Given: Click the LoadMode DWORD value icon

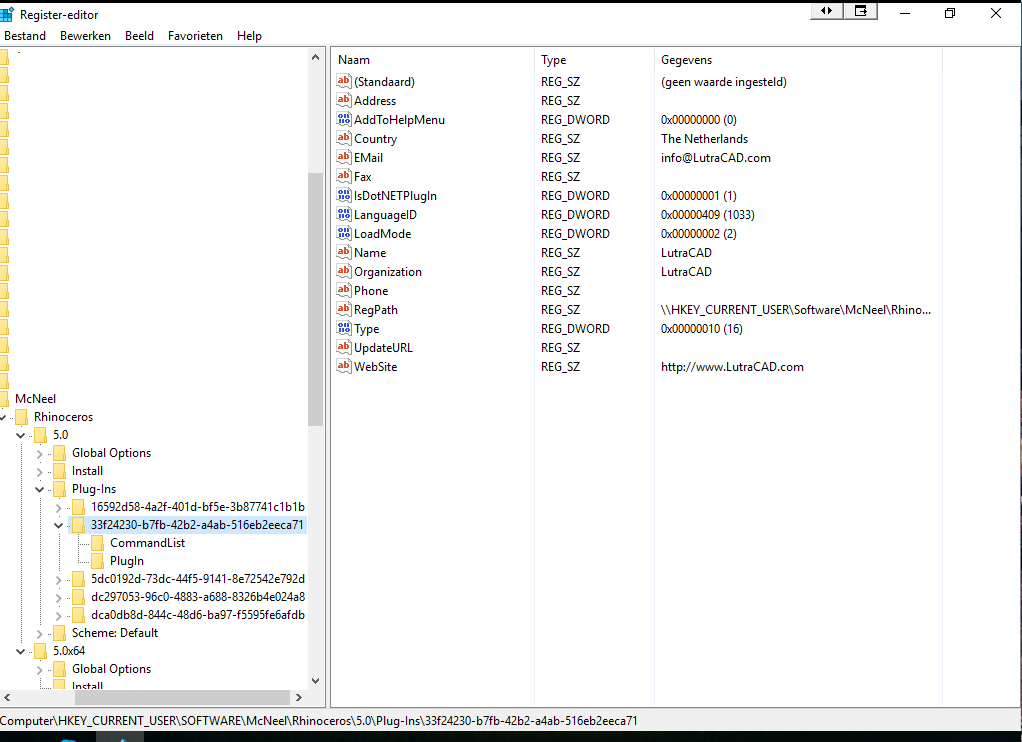Looking at the screenshot, I should (343, 232).
